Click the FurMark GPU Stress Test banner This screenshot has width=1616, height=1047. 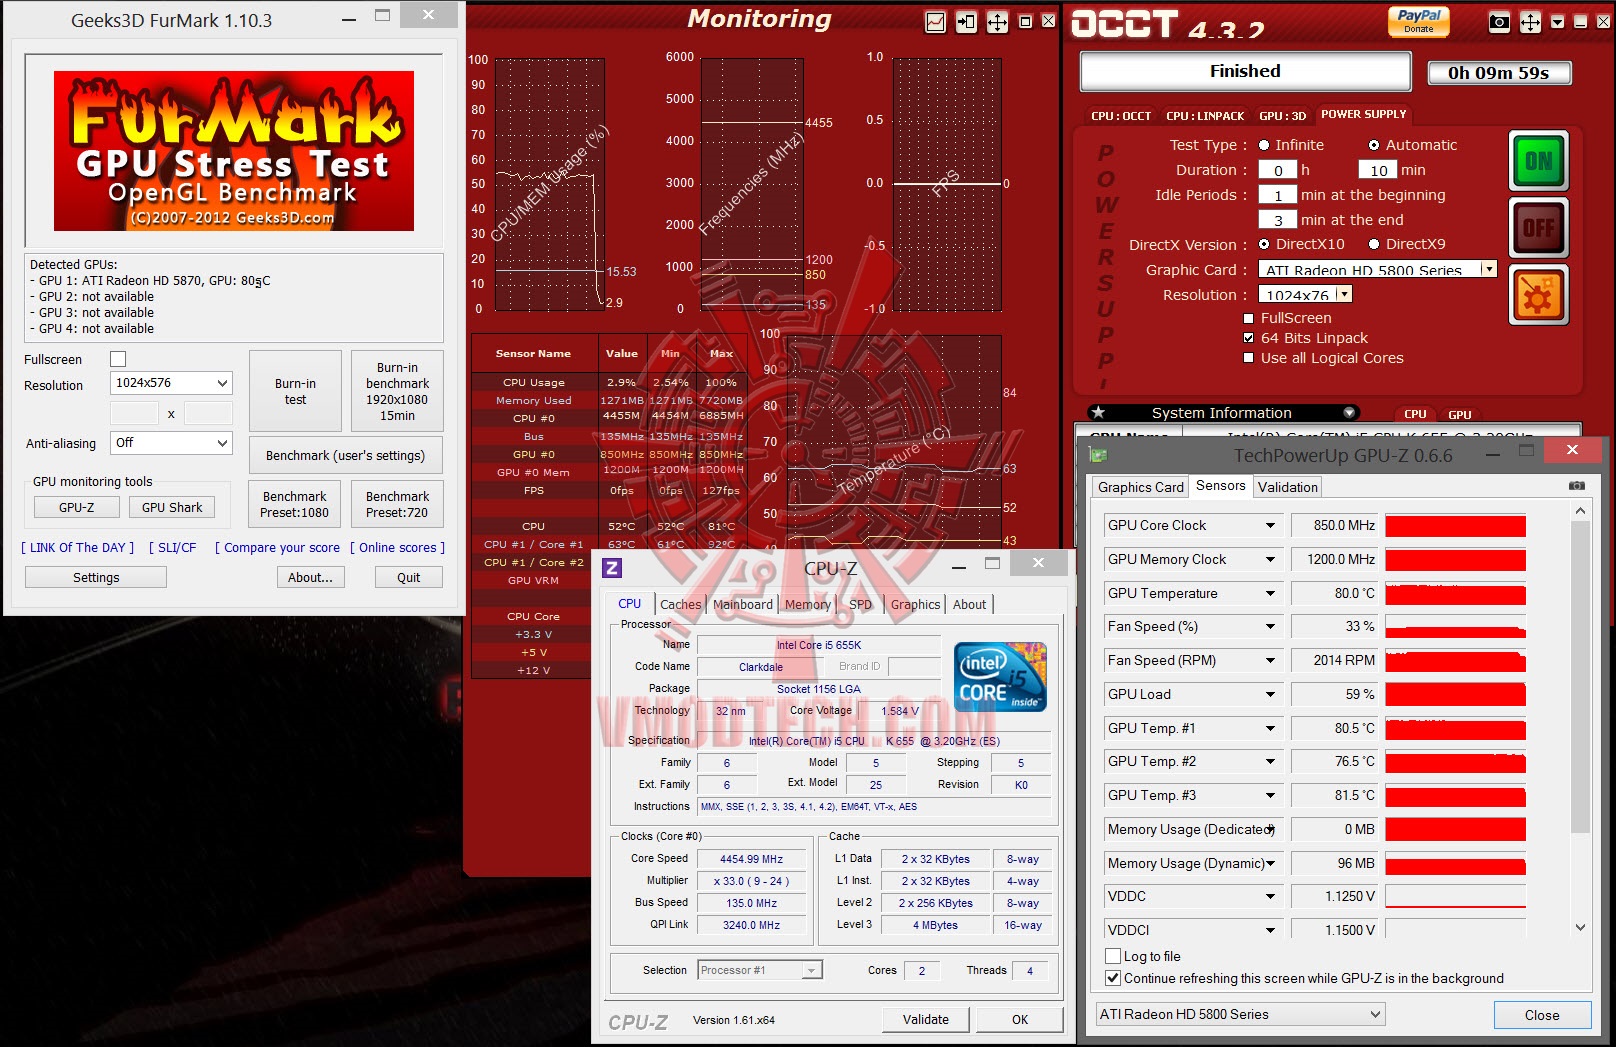click(234, 151)
